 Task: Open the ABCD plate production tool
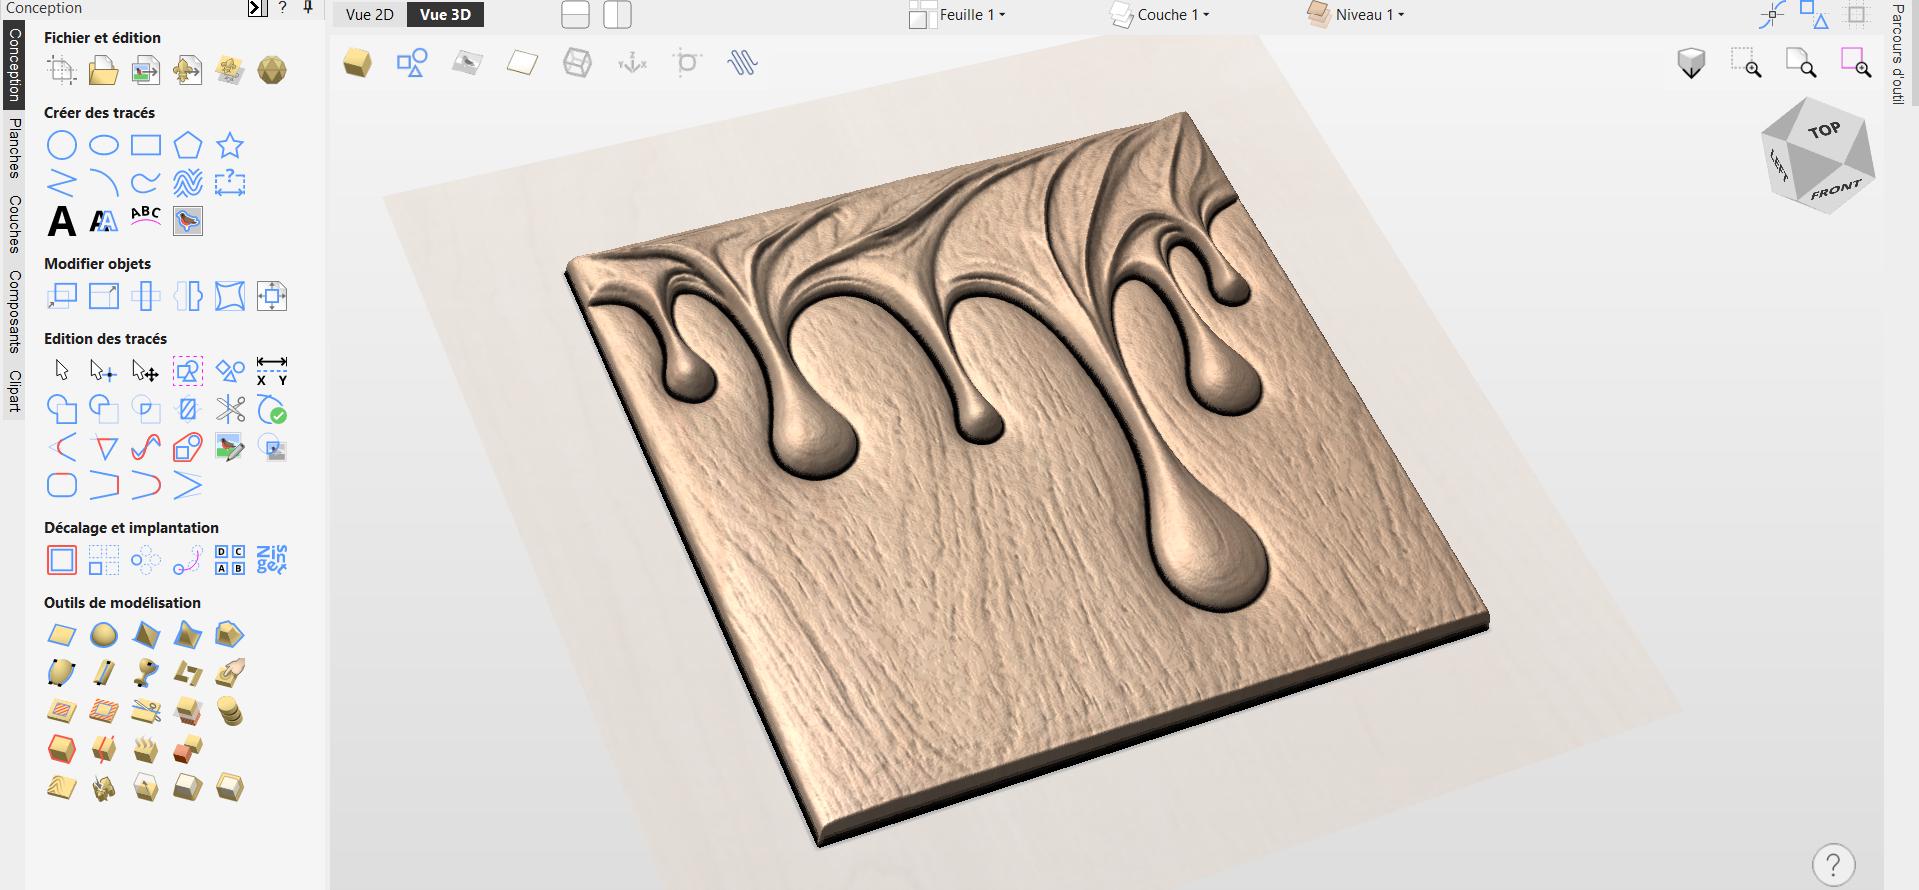click(230, 560)
